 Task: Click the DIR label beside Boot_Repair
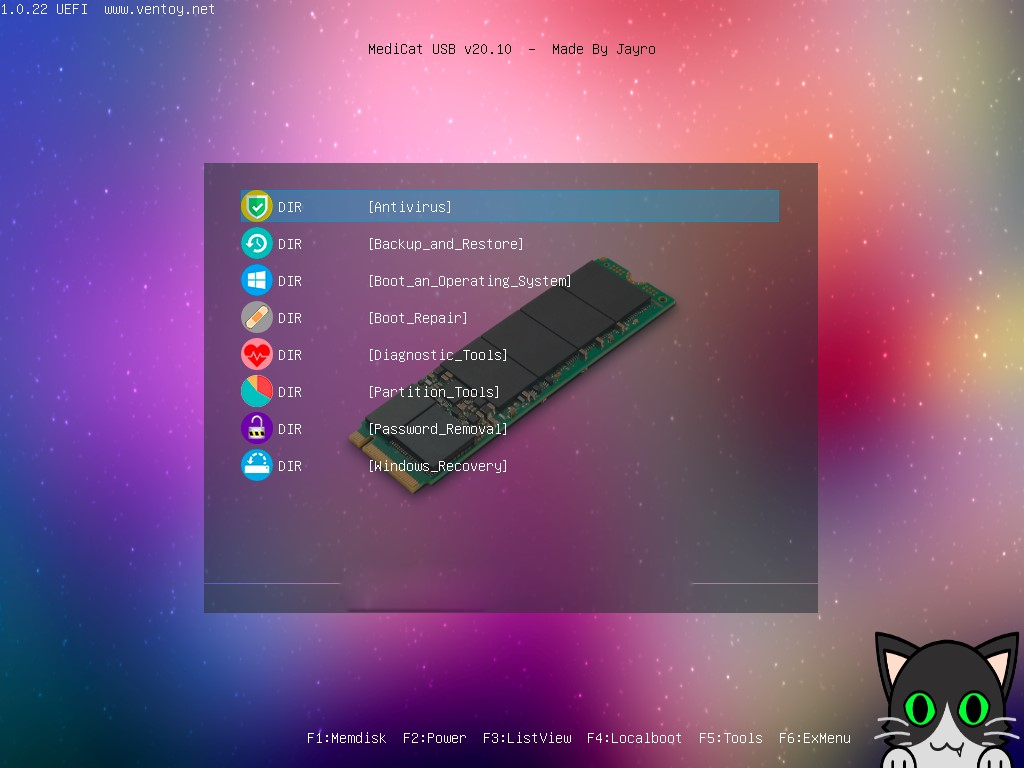290,319
